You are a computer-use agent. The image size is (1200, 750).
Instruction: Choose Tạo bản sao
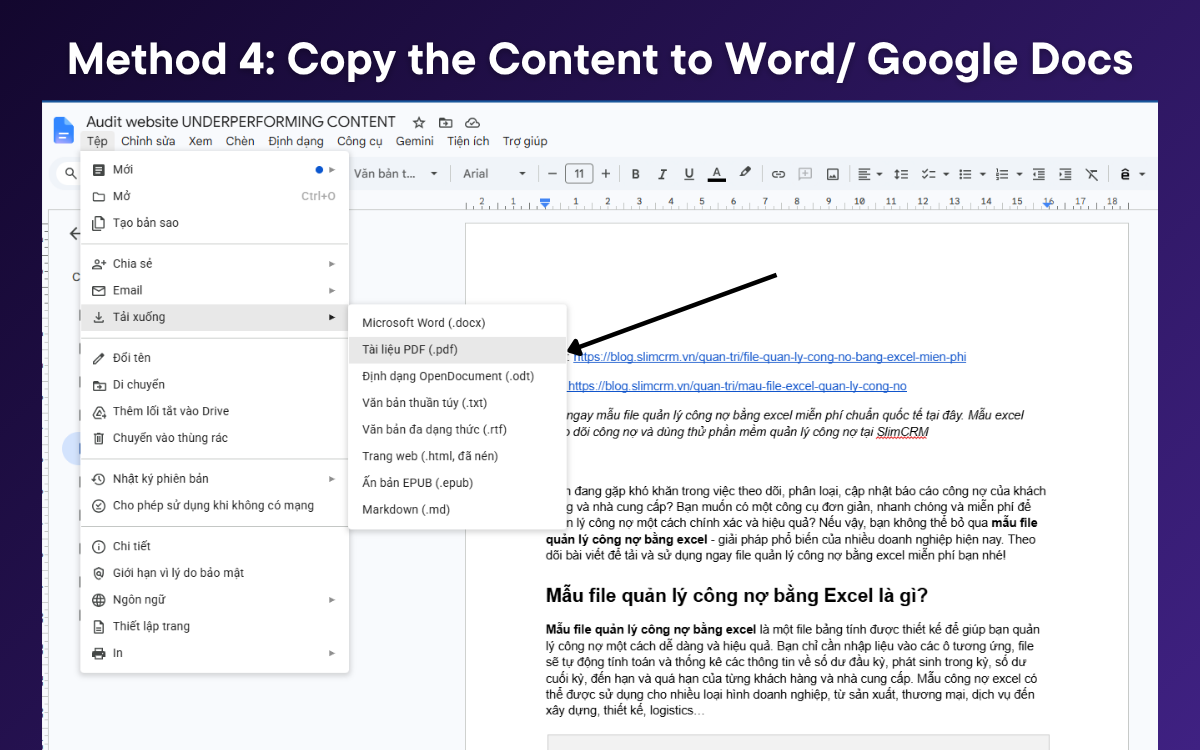214,223
